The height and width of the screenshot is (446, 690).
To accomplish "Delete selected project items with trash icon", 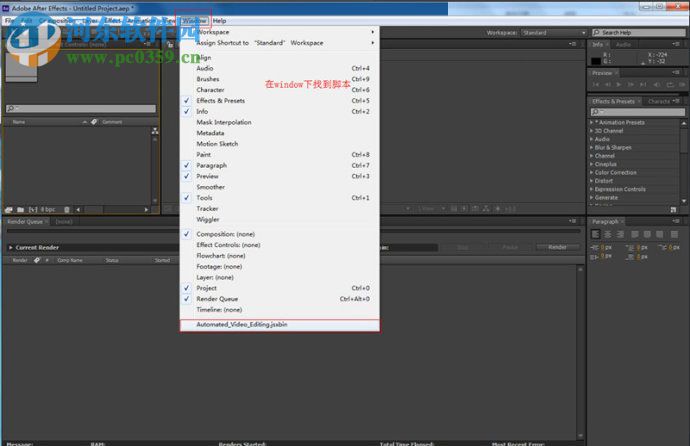I will [x=67, y=210].
